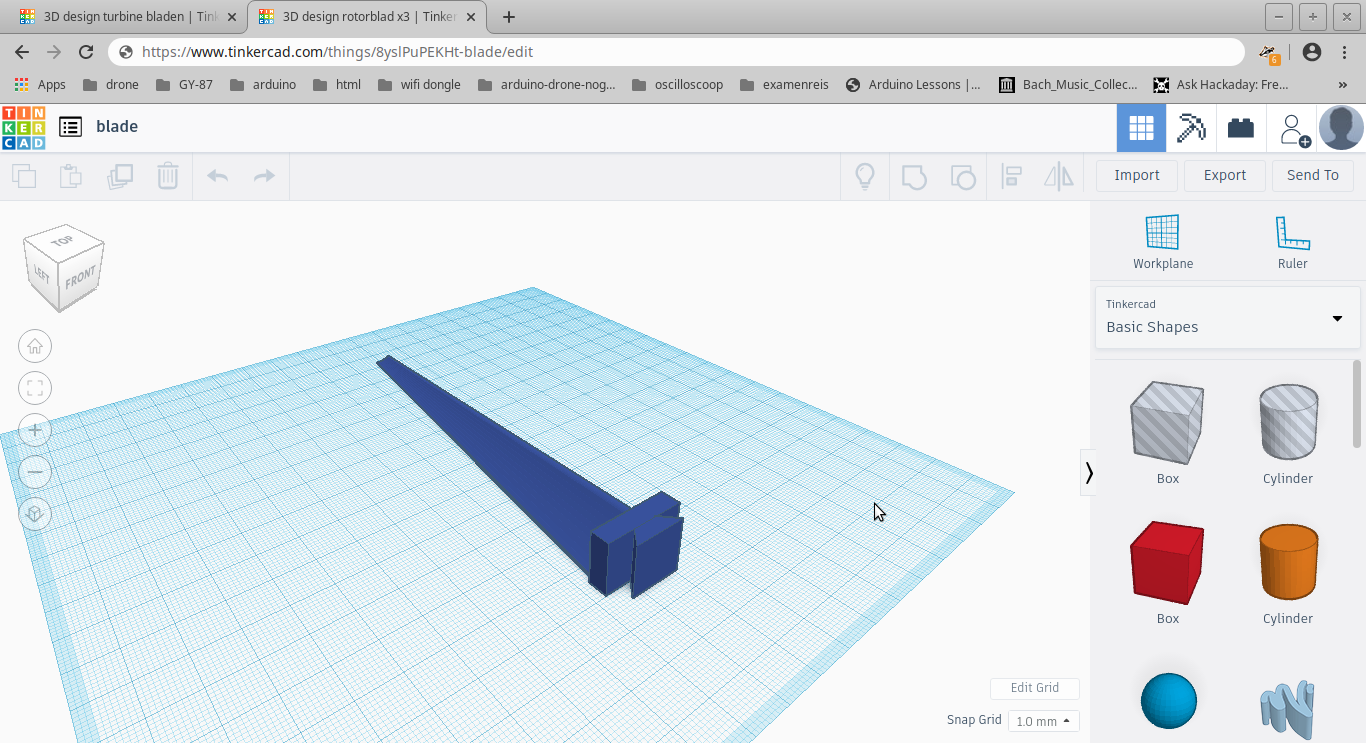The width and height of the screenshot is (1366, 743).
Task: Click the Align tool icon
Action: [x=1011, y=177]
